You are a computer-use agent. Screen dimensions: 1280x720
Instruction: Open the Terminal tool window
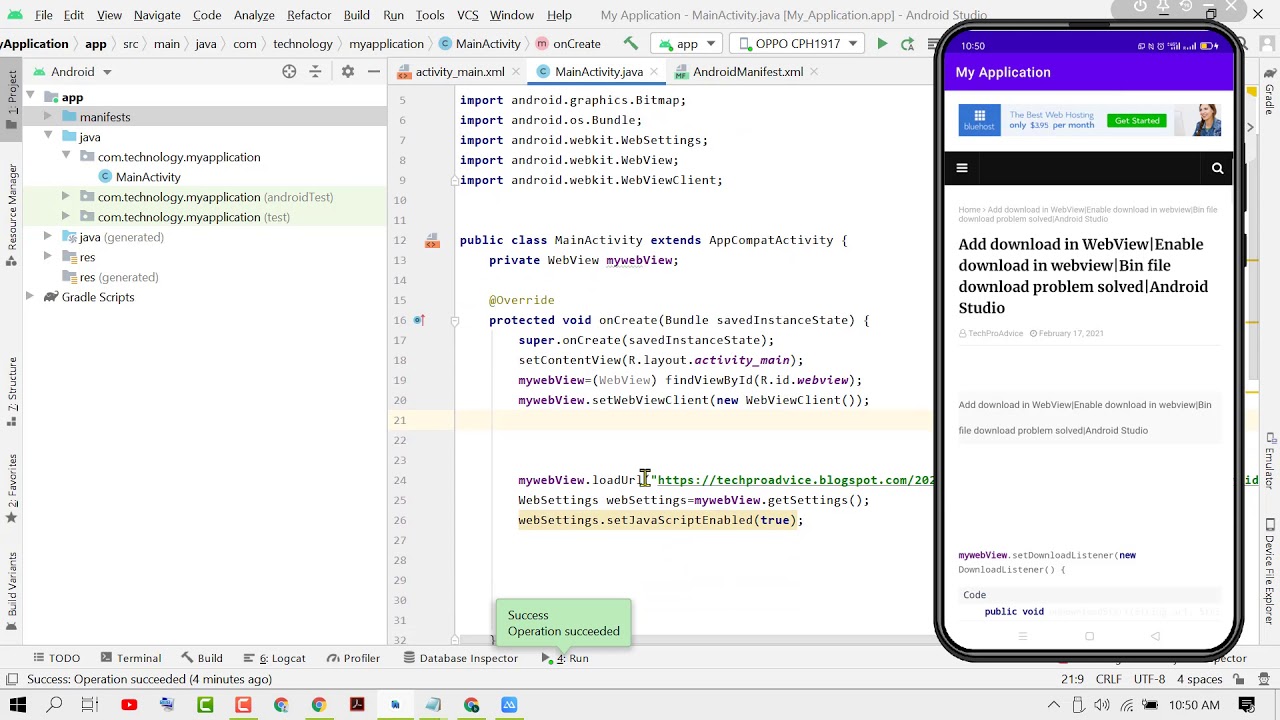130,658
